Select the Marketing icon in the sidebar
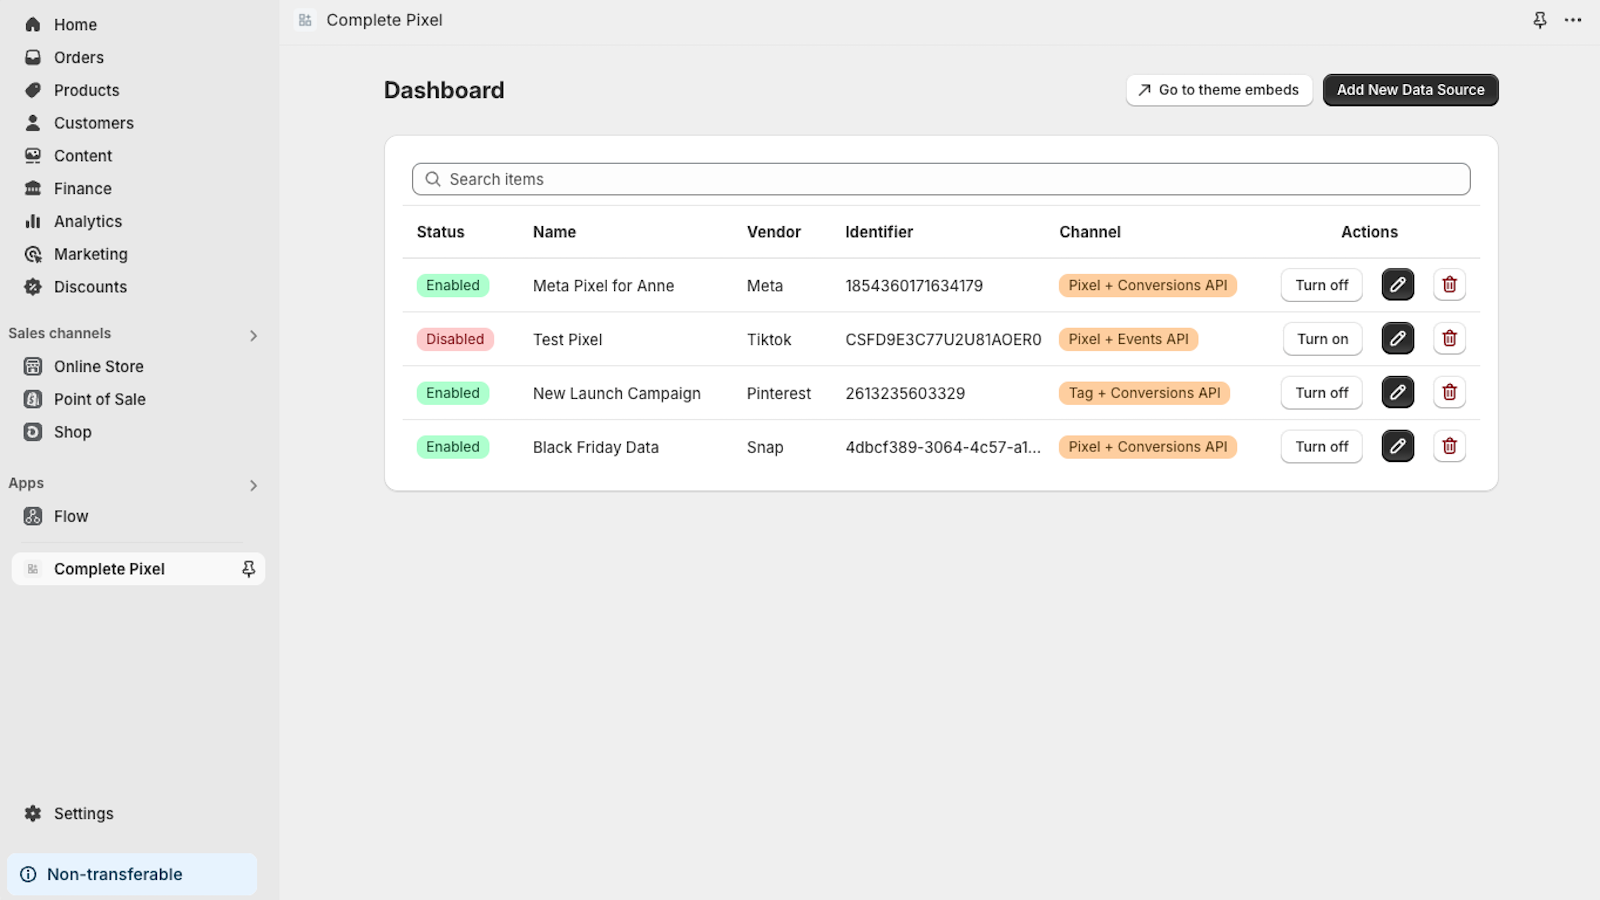The height and width of the screenshot is (900, 1600). click(x=33, y=254)
